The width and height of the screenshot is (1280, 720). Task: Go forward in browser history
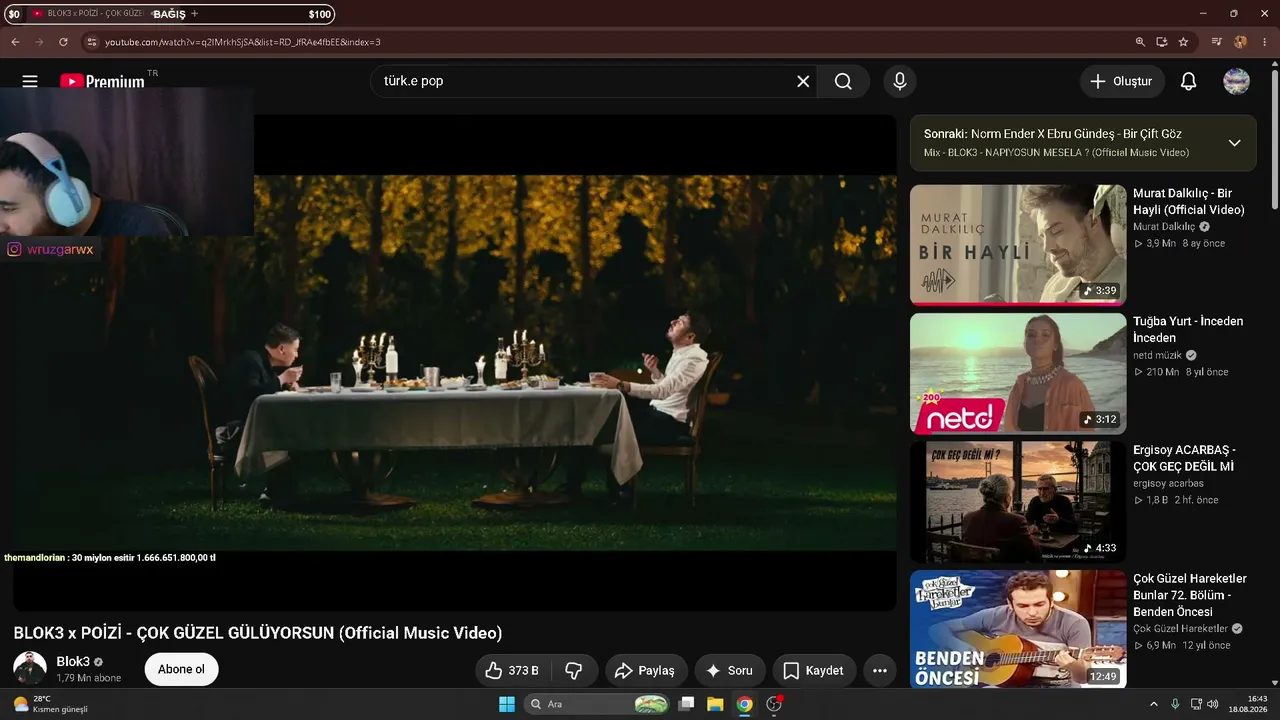coord(39,42)
